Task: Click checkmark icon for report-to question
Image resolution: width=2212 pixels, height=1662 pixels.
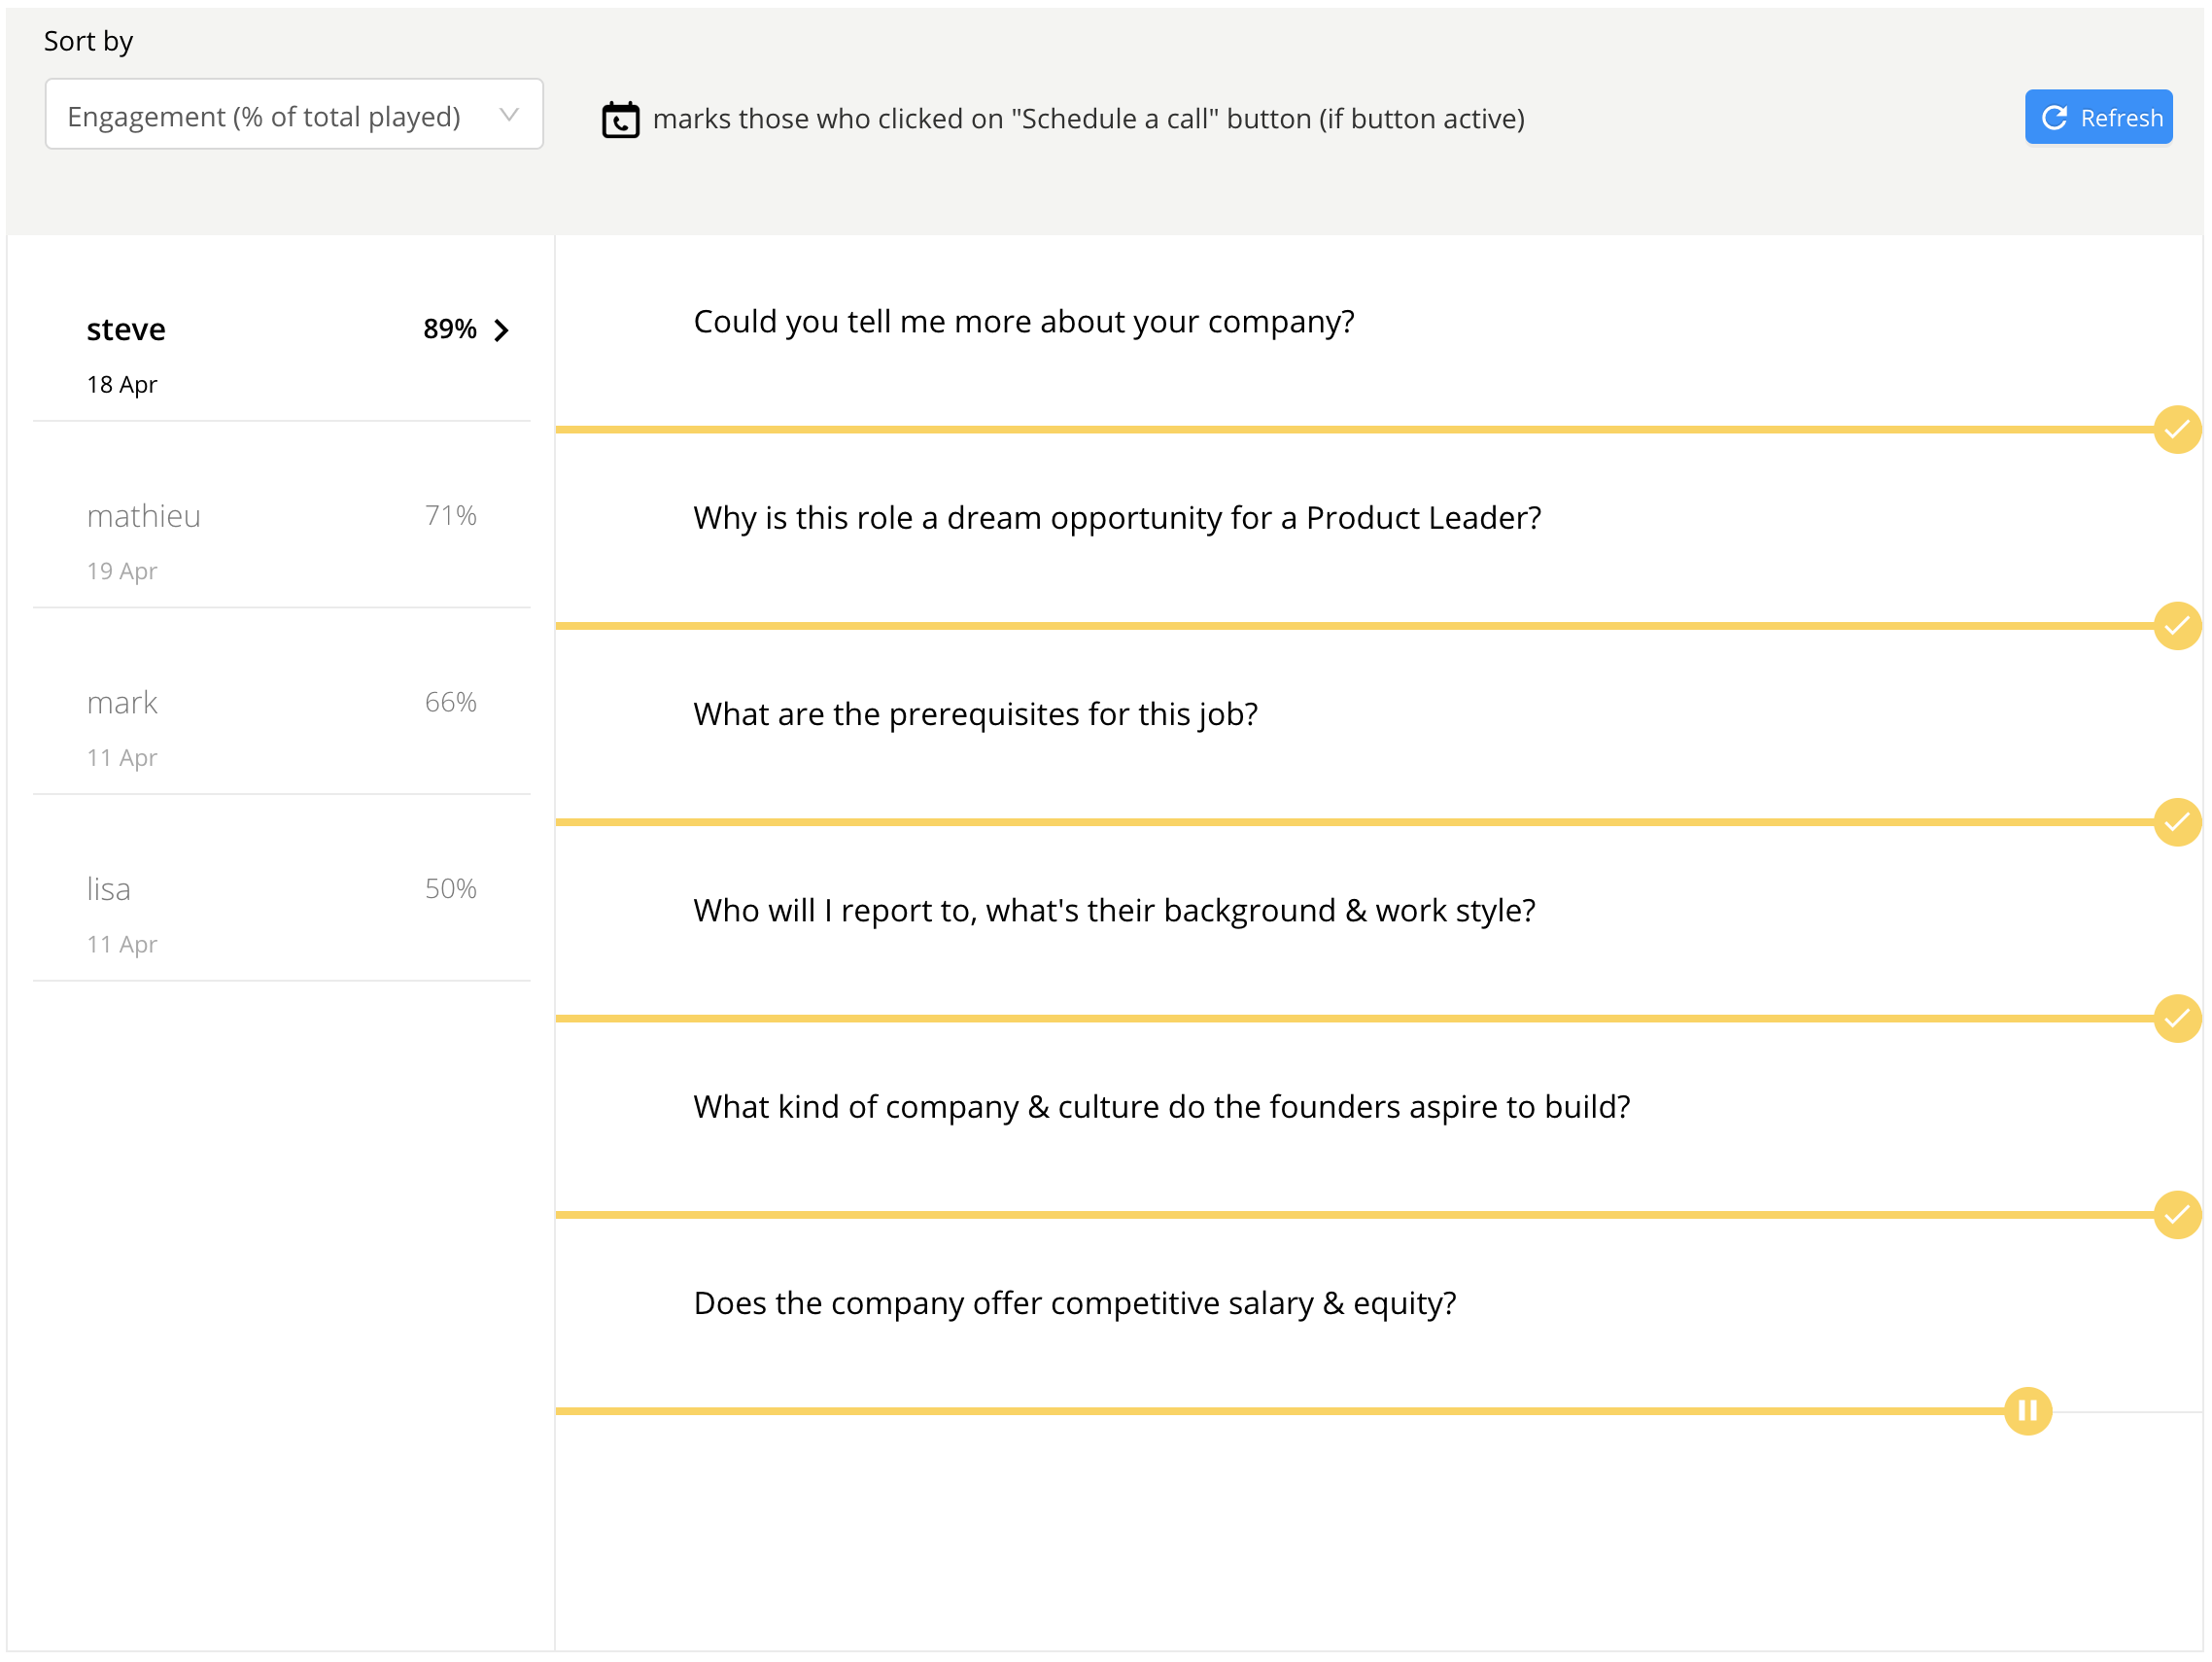Action: point(2176,1019)
